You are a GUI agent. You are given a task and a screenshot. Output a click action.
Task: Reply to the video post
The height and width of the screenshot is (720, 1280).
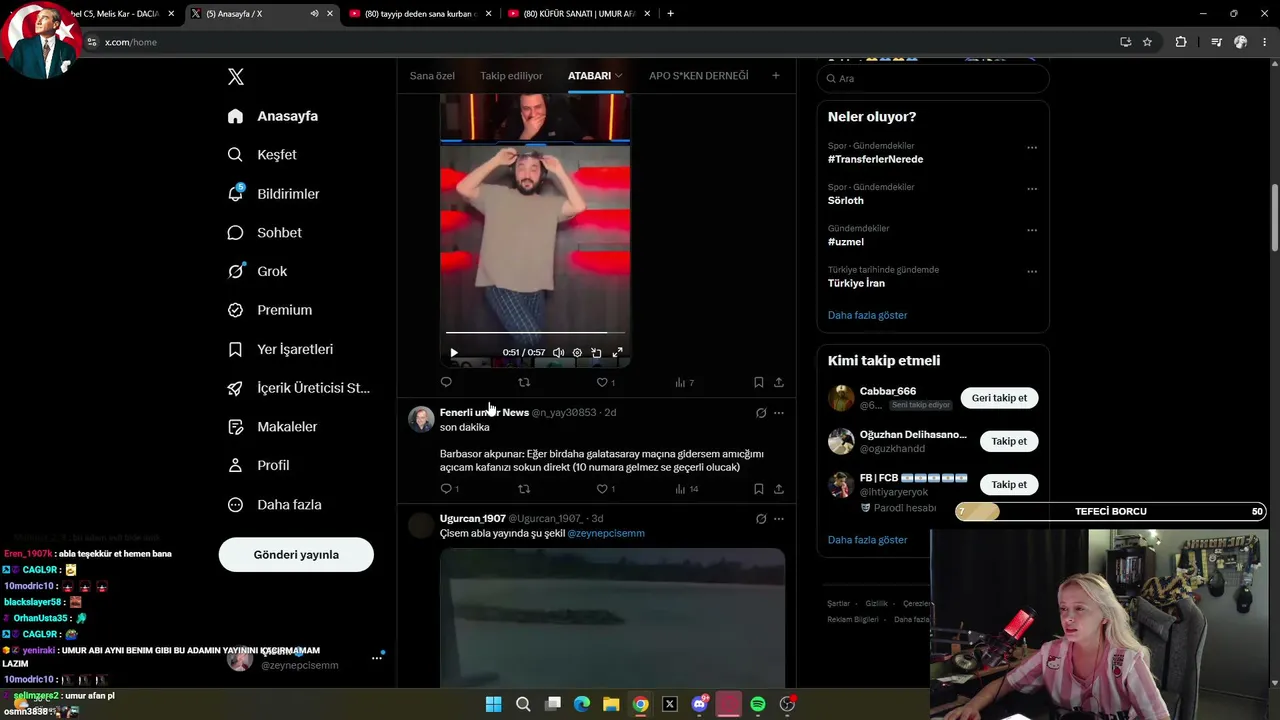tap(446, 382)
